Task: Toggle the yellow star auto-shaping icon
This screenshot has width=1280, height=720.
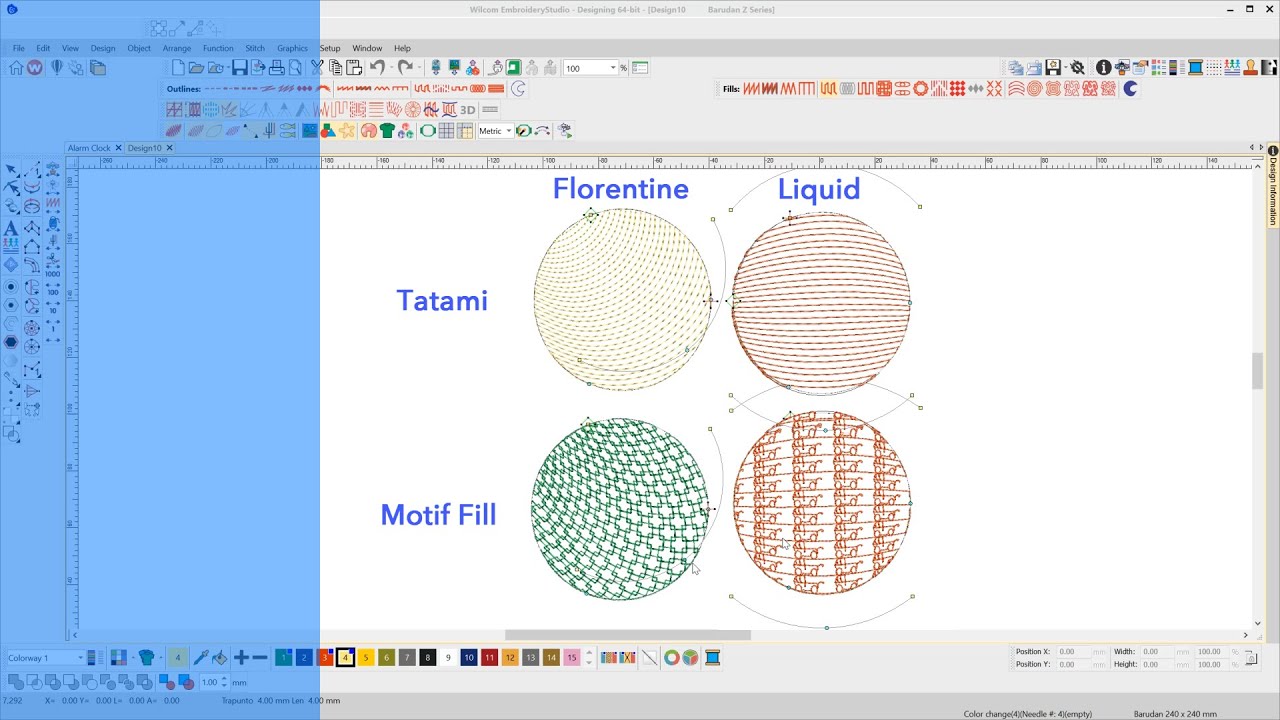Action: 347,131
